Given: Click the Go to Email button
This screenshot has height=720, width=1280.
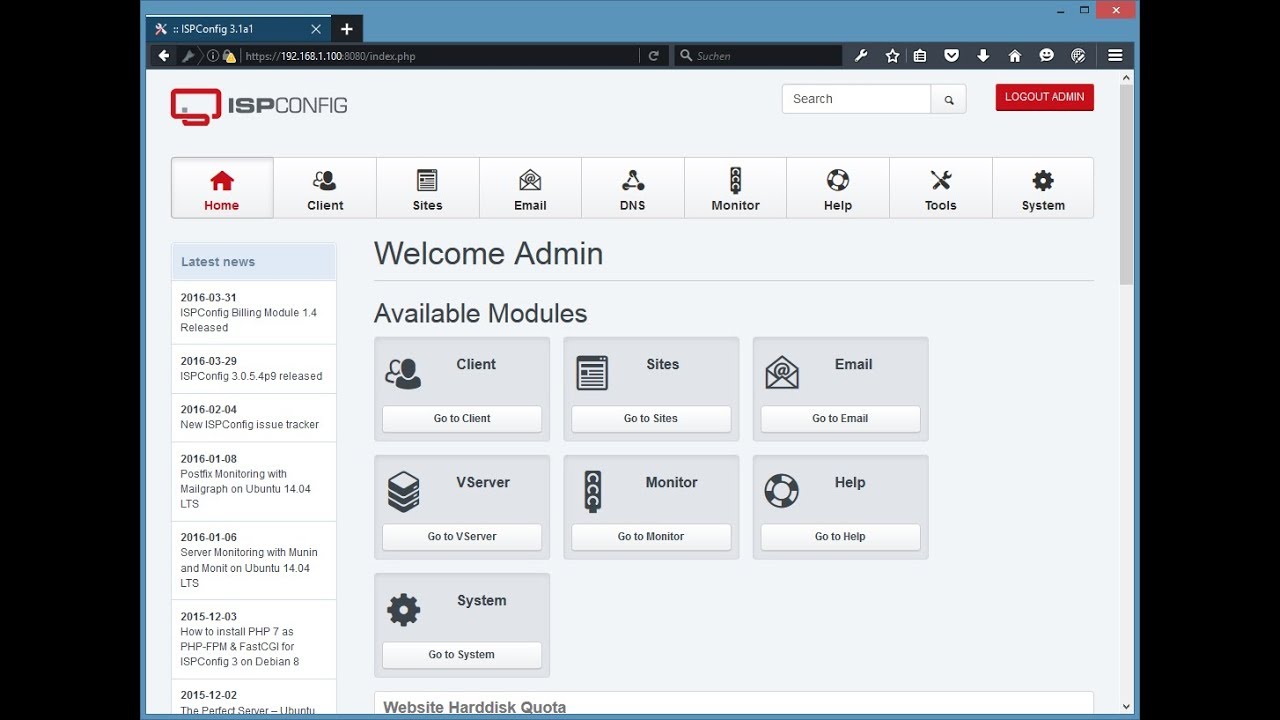Looking at the screenshot, I should pyautogui.click(x=840, y=419).
